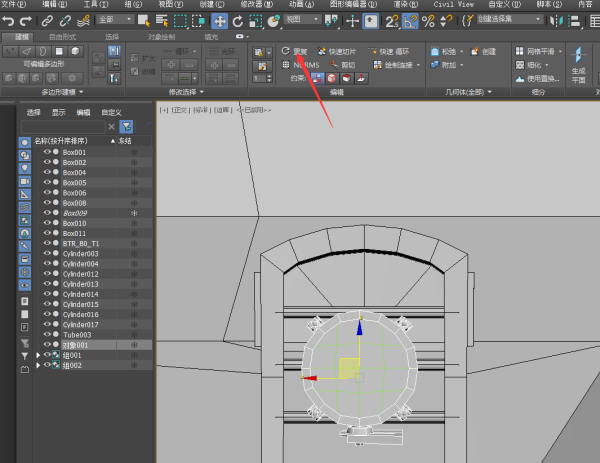Click the Generate Plane (生成平面) button

pyautogui.click(x=578, y=65)
